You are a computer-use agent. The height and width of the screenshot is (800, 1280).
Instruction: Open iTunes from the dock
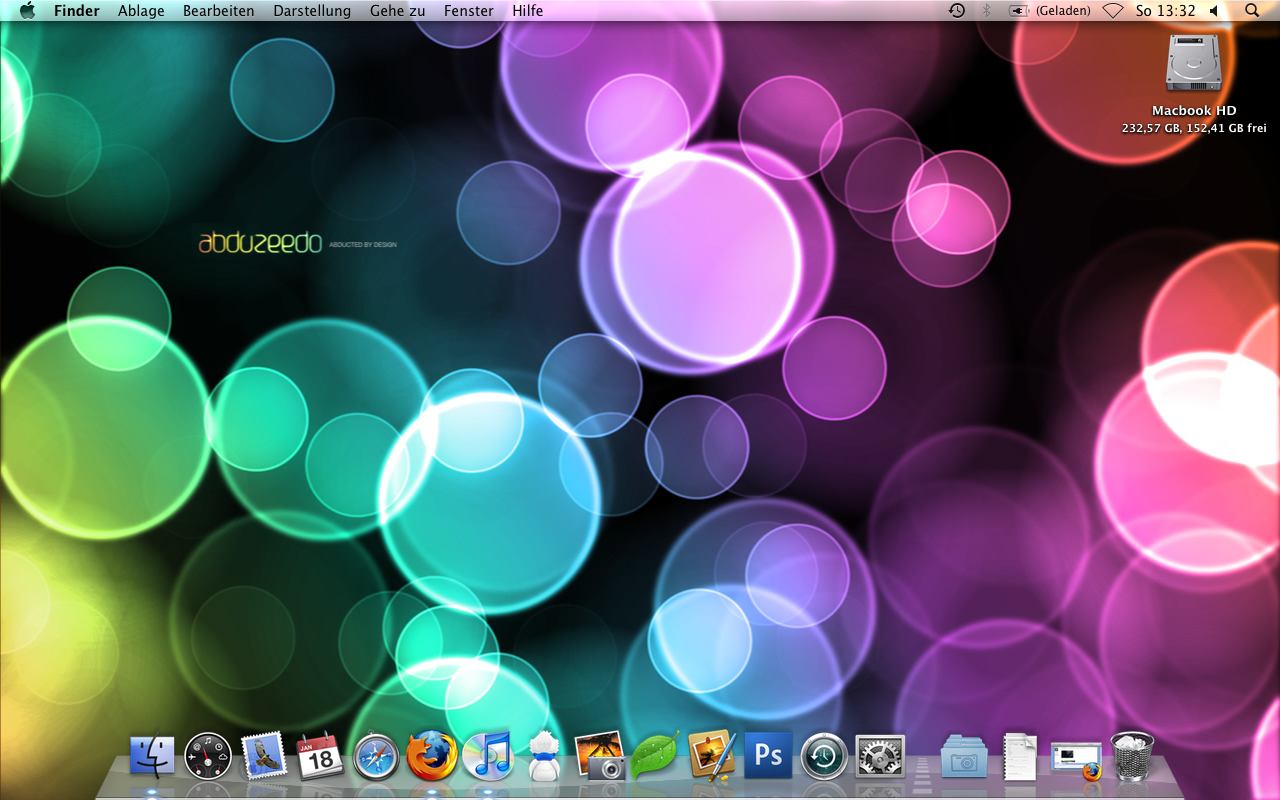point(488,757)
